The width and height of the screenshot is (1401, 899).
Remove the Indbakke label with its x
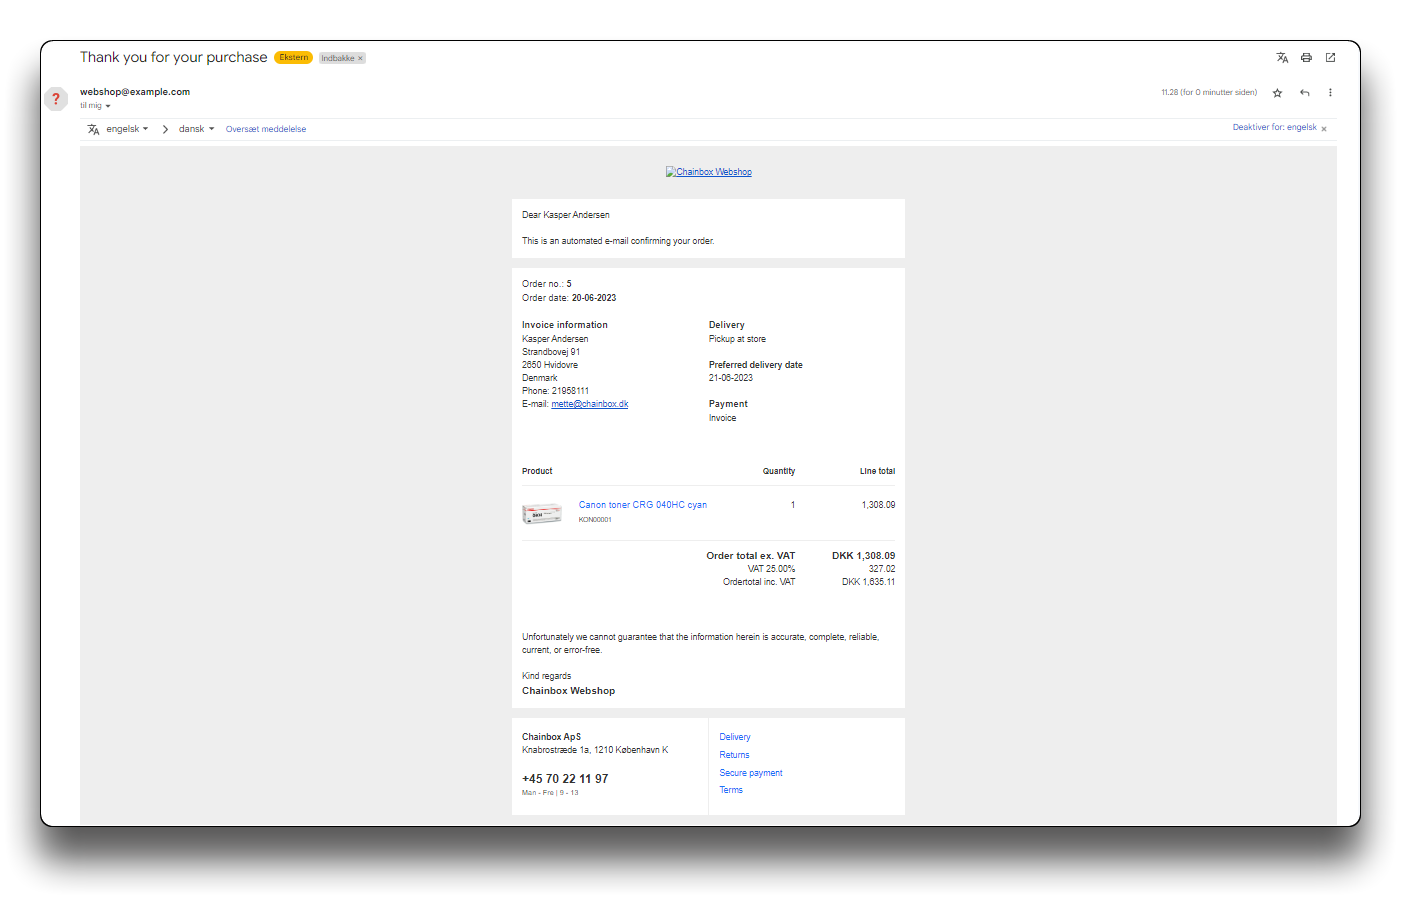361,58
